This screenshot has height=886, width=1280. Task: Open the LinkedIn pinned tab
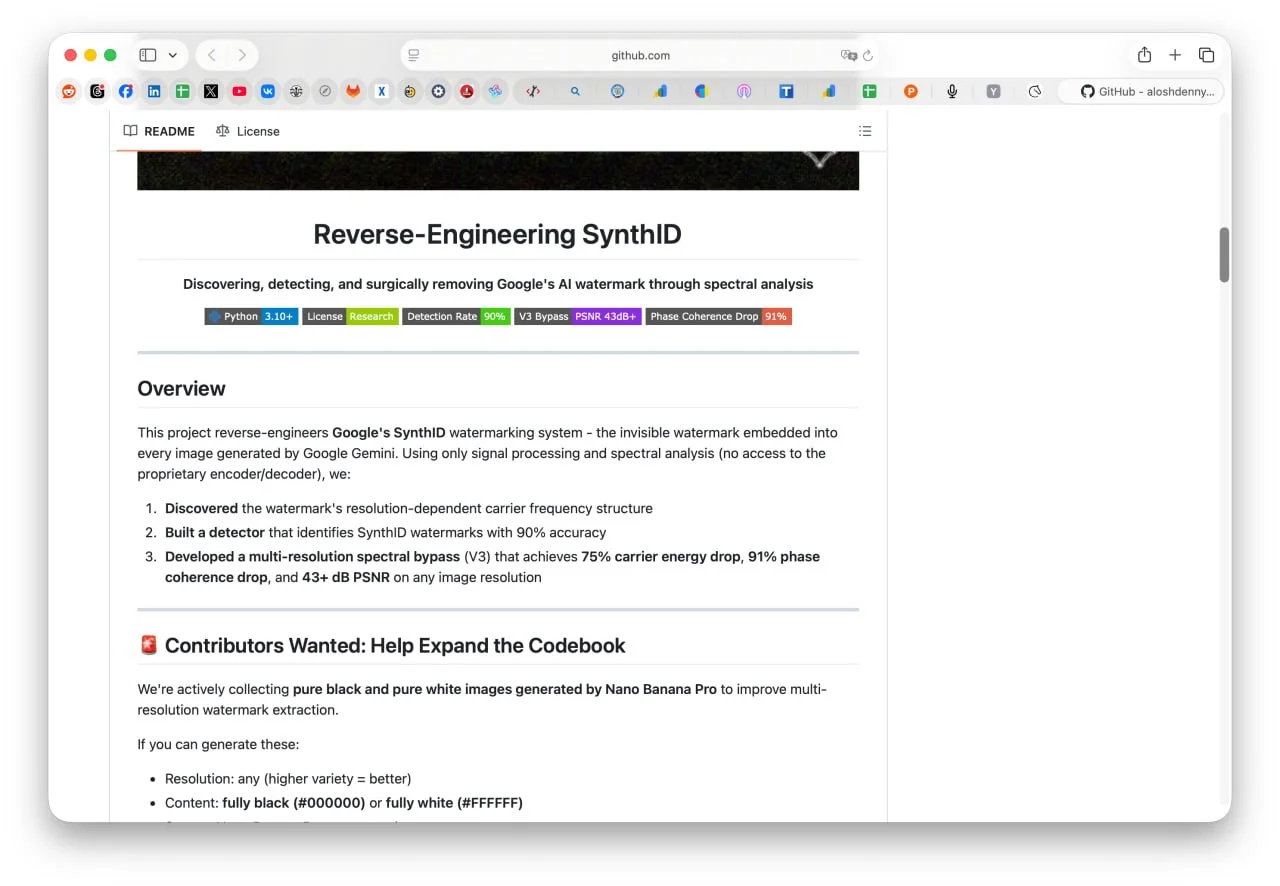154,91
